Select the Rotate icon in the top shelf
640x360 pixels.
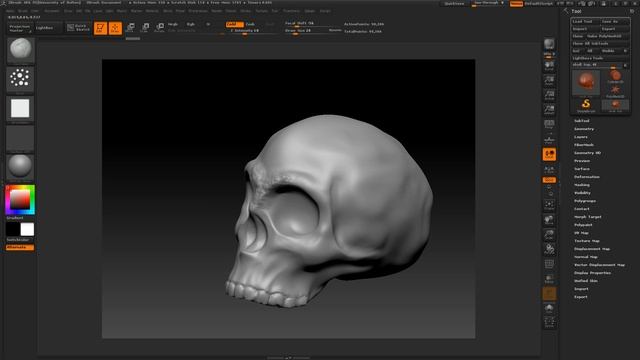tap(160, 28)
